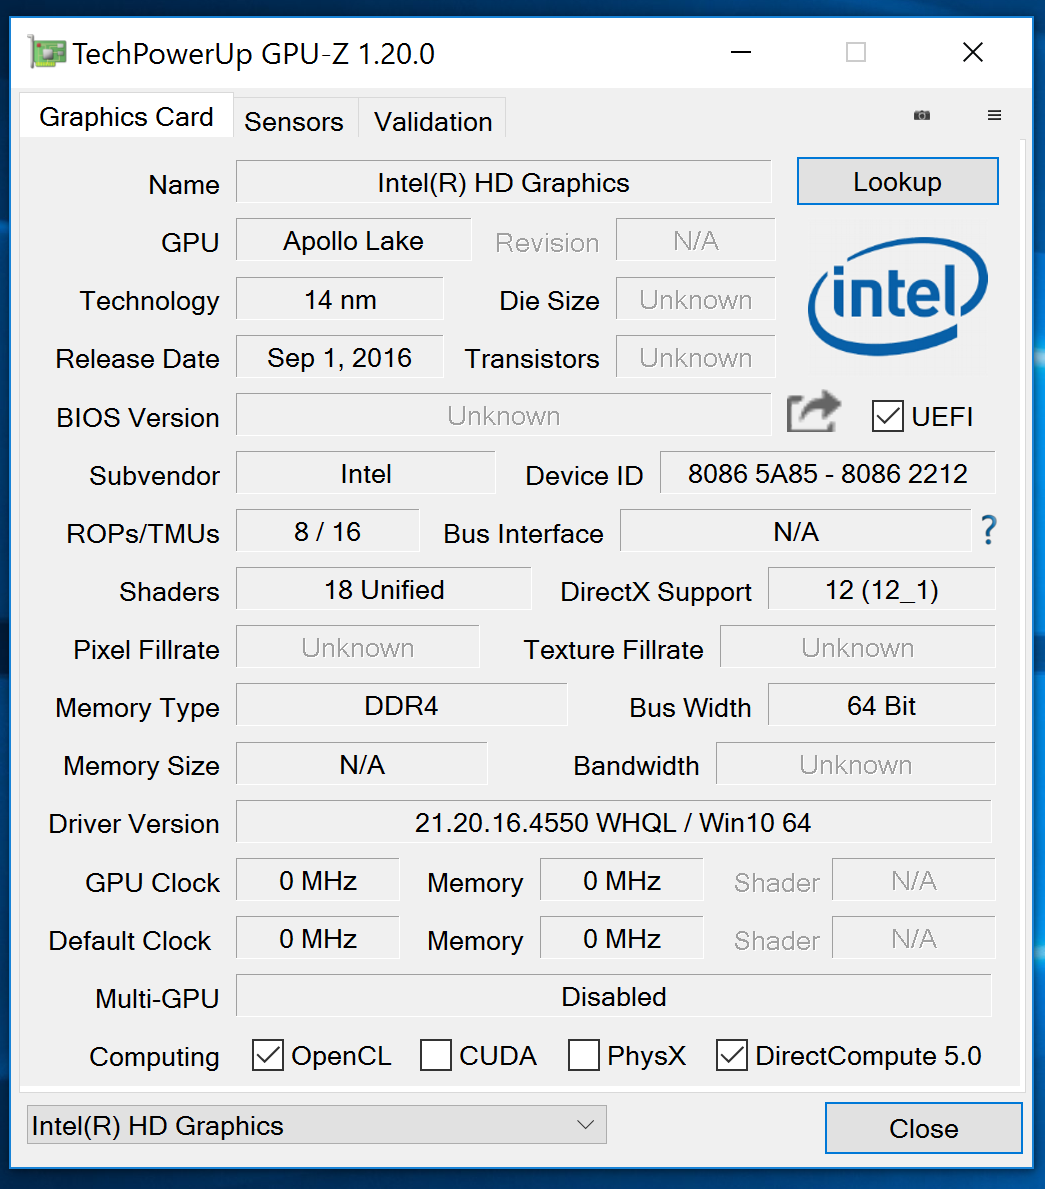
Task: Click the Default Clock field showing 0 MHz
Action: pos(318,938)
